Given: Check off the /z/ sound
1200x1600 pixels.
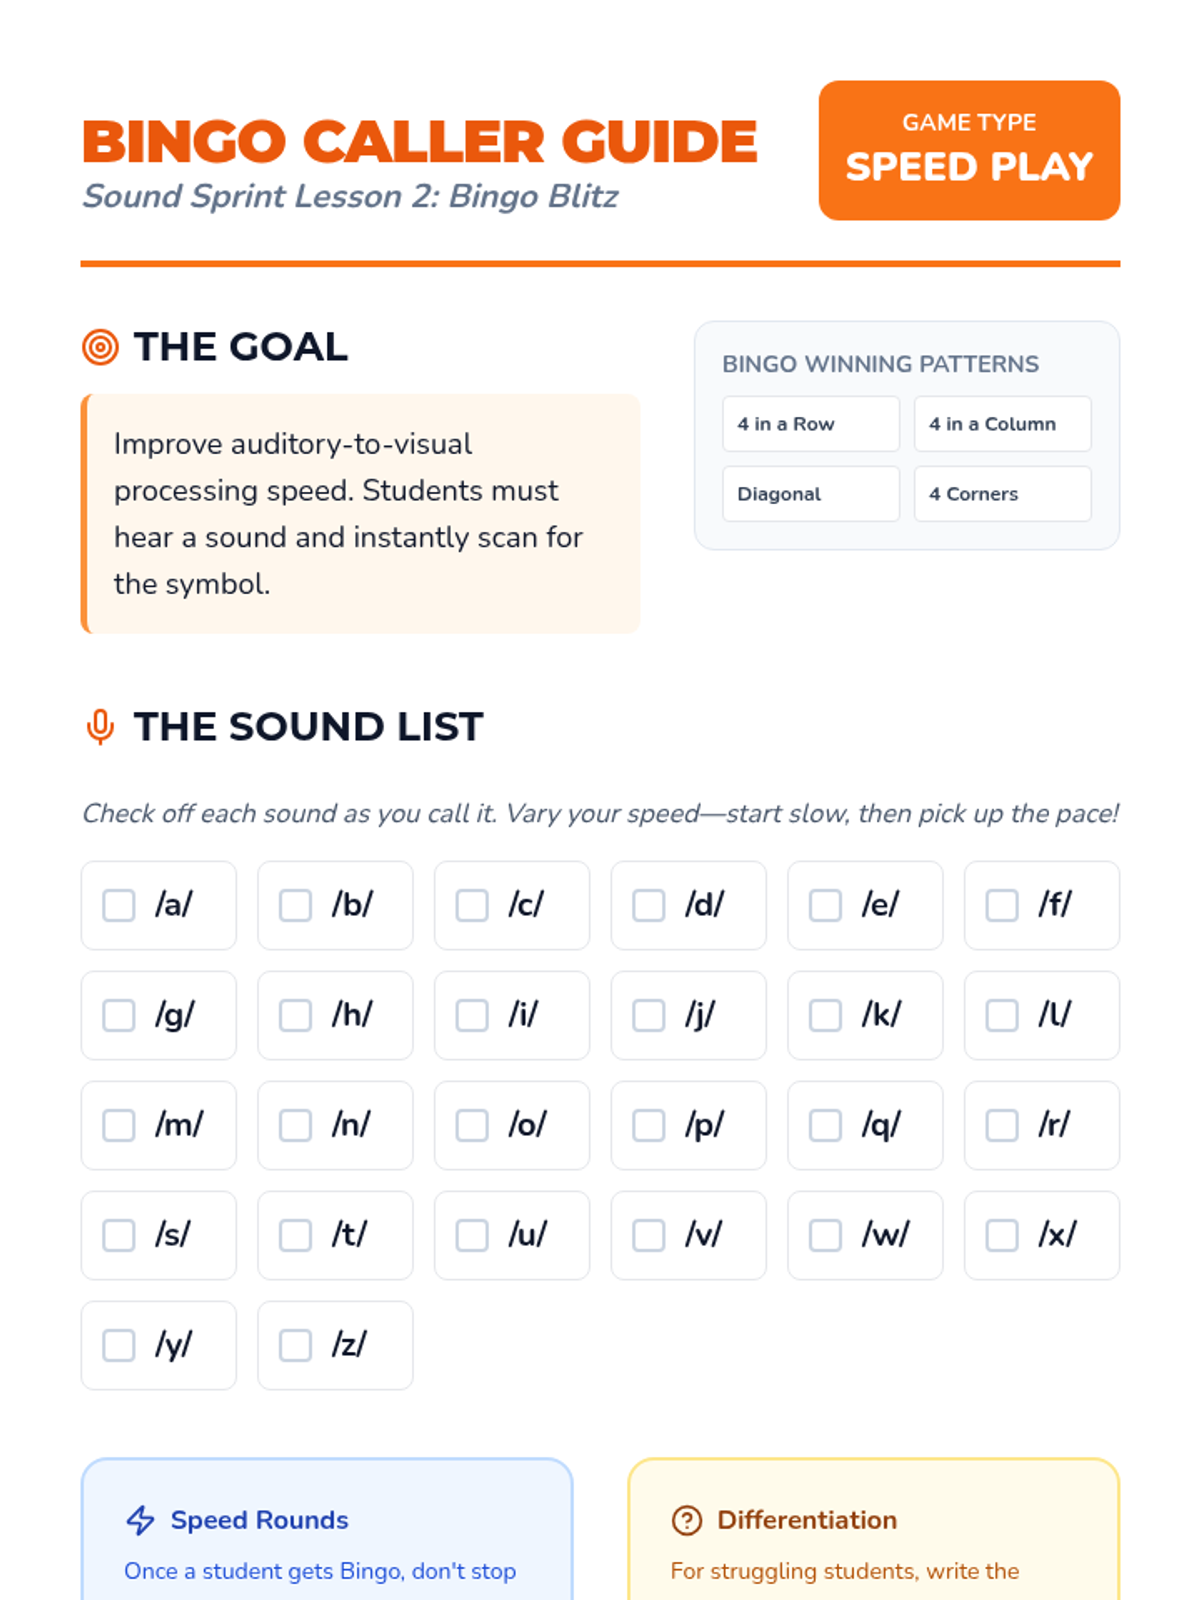Looking at the screenshot, I should (x=295, y=1346).
